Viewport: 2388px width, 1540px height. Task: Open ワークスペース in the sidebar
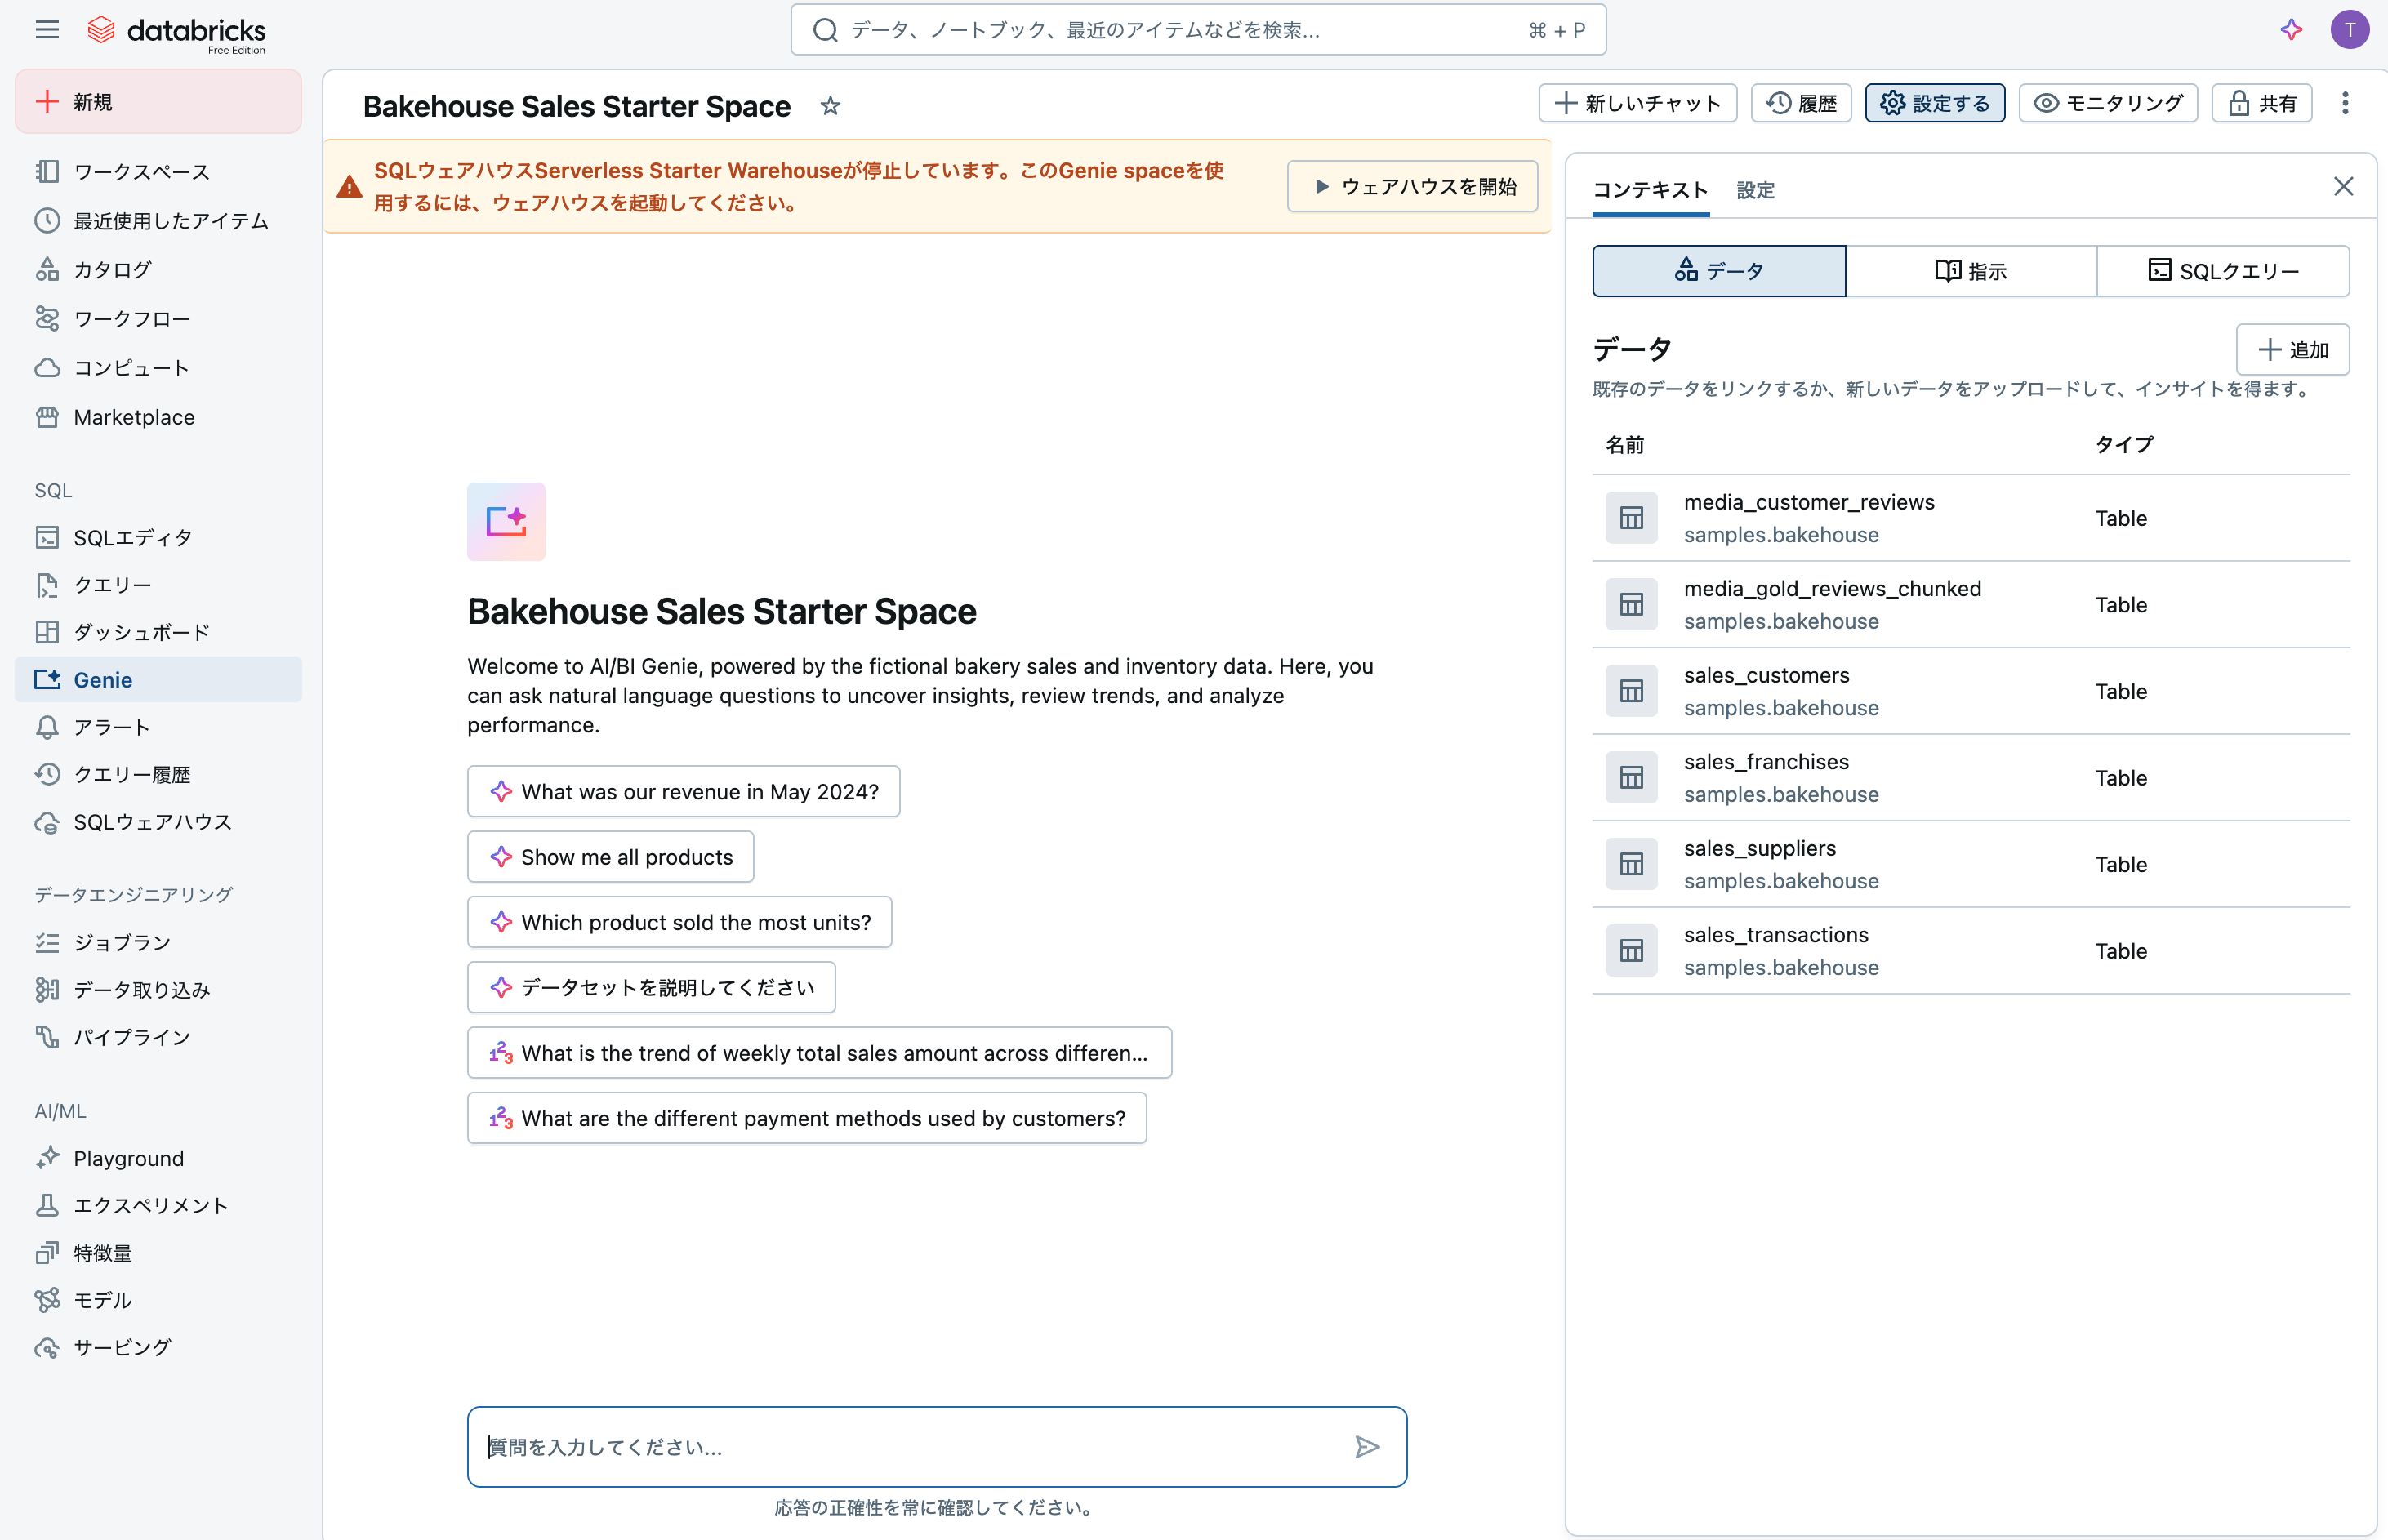coord(158,172)
